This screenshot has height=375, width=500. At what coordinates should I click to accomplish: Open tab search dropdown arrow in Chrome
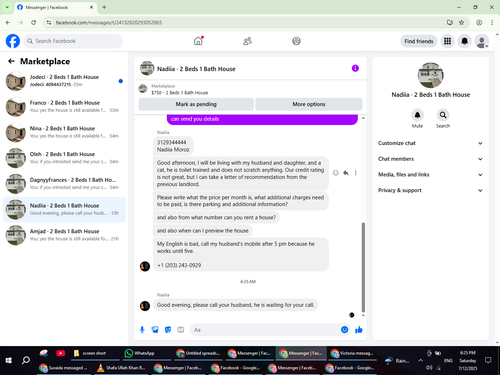pyautogui.click(x=7, y=7)
